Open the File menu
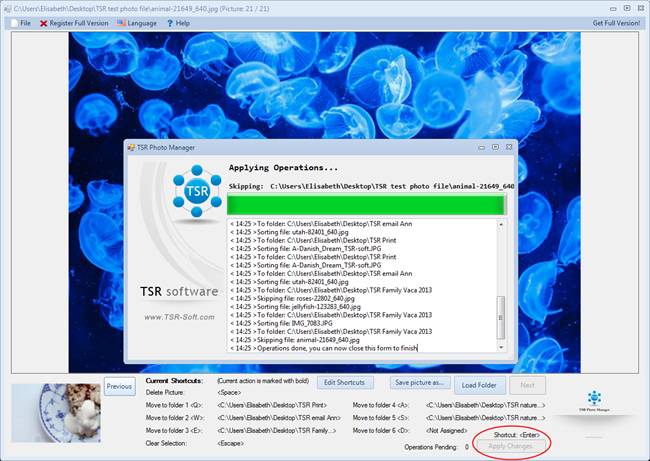Screen dimensions: 650x461 (21, 22)
